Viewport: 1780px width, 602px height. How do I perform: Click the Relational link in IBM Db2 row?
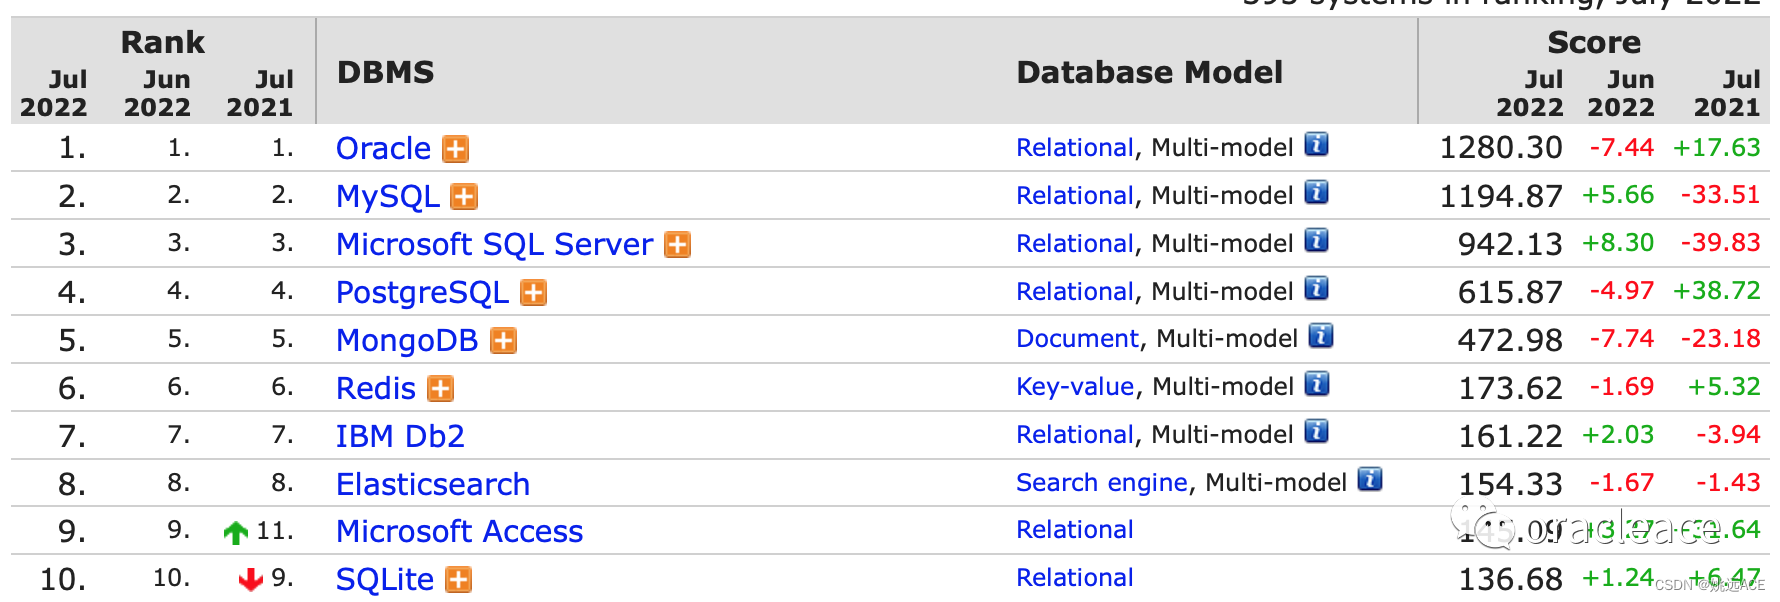point(1075,435)
